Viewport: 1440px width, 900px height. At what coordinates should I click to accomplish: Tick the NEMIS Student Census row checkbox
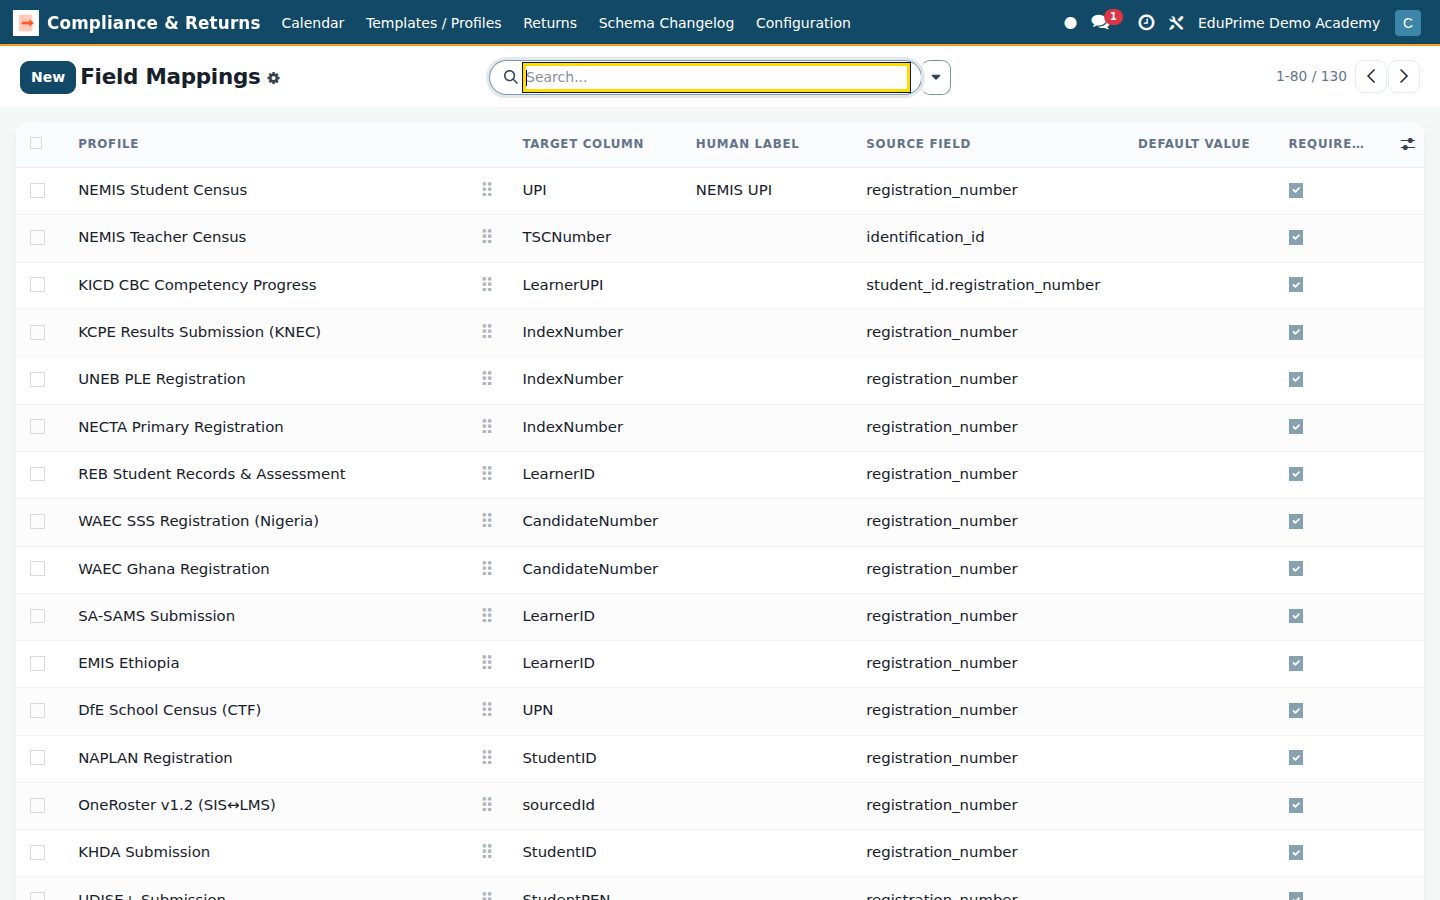tap(38, 190)
